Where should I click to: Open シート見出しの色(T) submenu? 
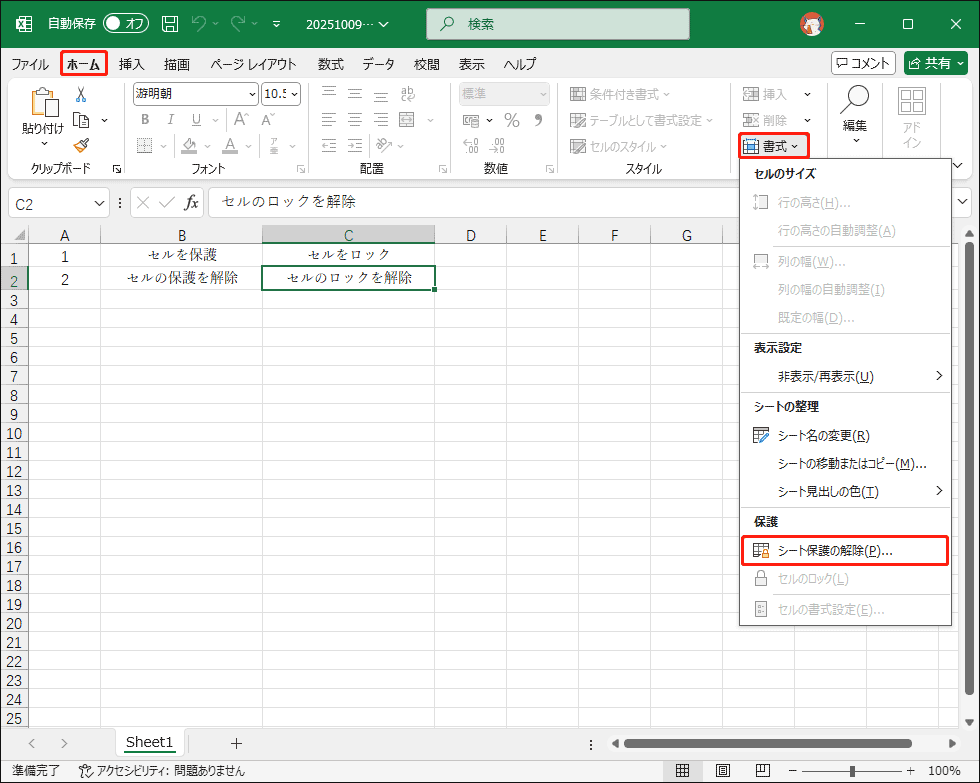pos(845,492)
